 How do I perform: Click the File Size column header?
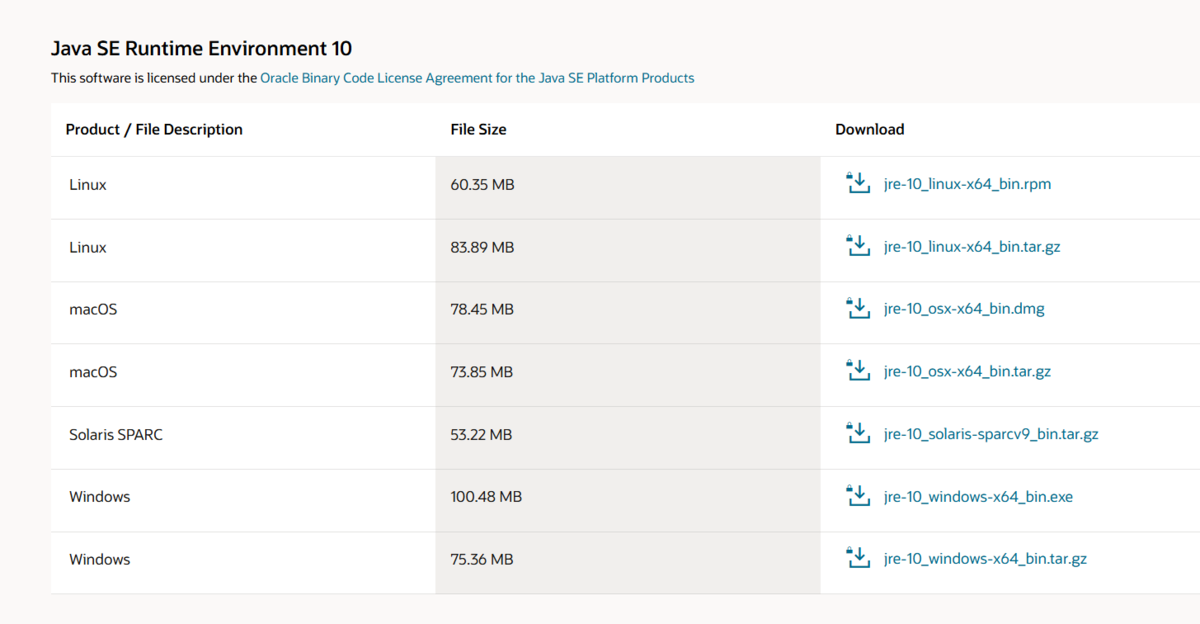click(x=478, y=129)
